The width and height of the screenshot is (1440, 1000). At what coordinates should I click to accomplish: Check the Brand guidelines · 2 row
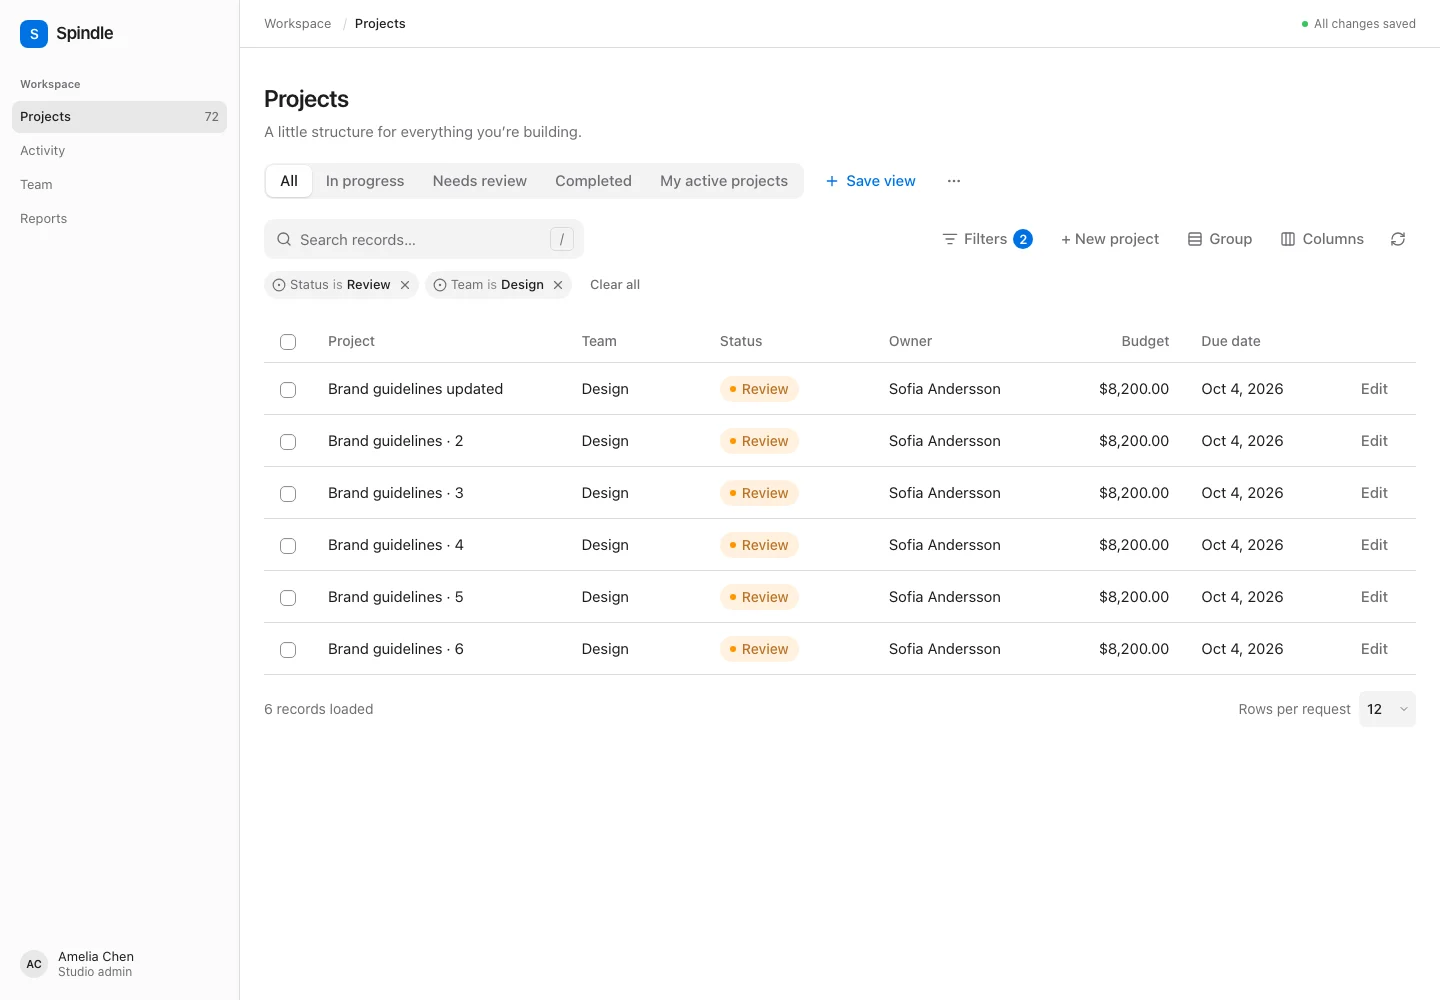288,442
